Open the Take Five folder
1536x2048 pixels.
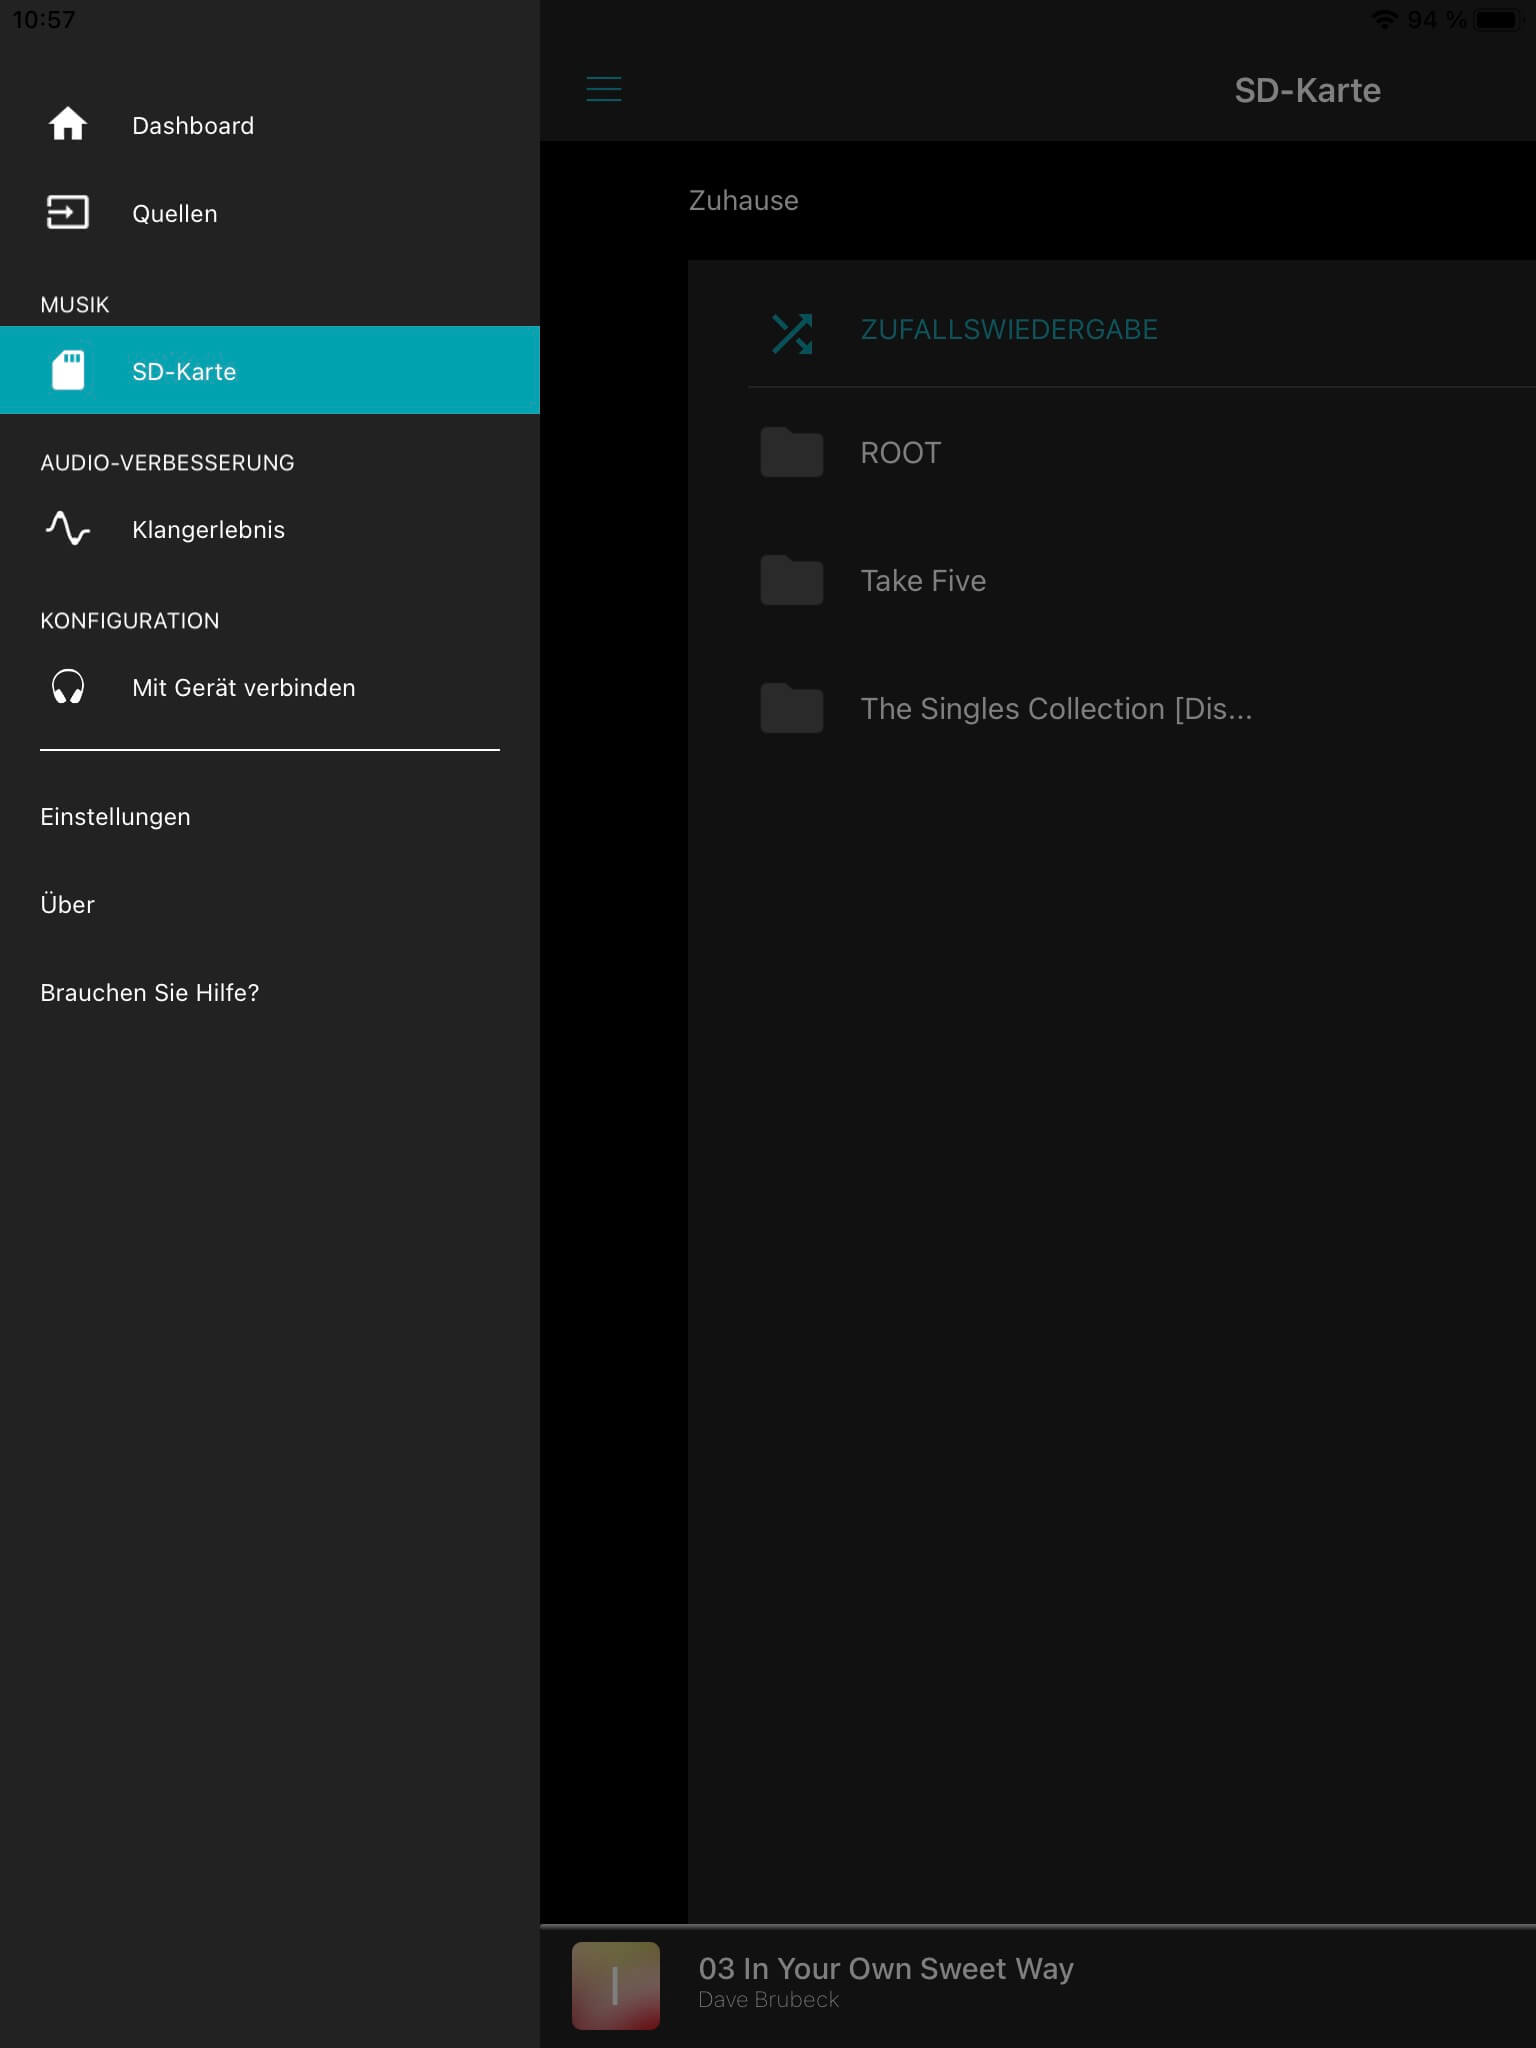[923, 581]
